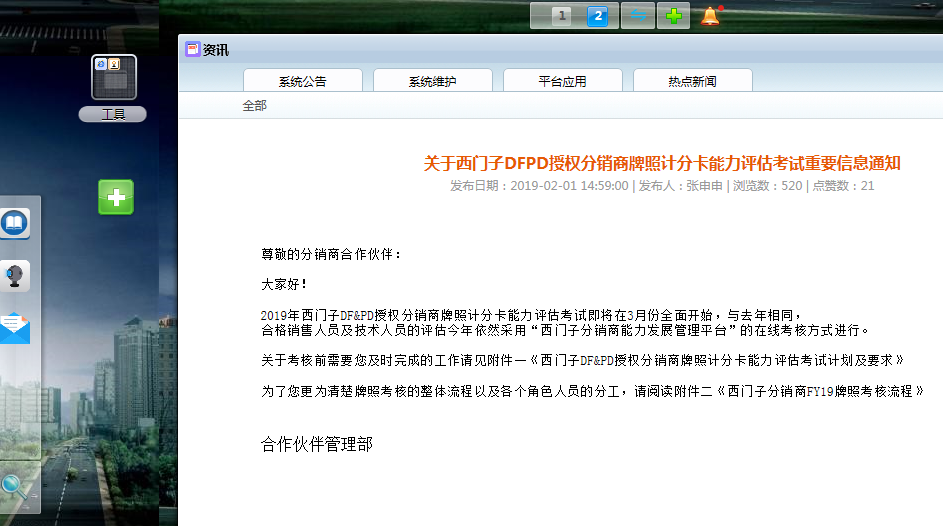Click the 大家好 line
The image size is (943, 526).
(284, 284)
